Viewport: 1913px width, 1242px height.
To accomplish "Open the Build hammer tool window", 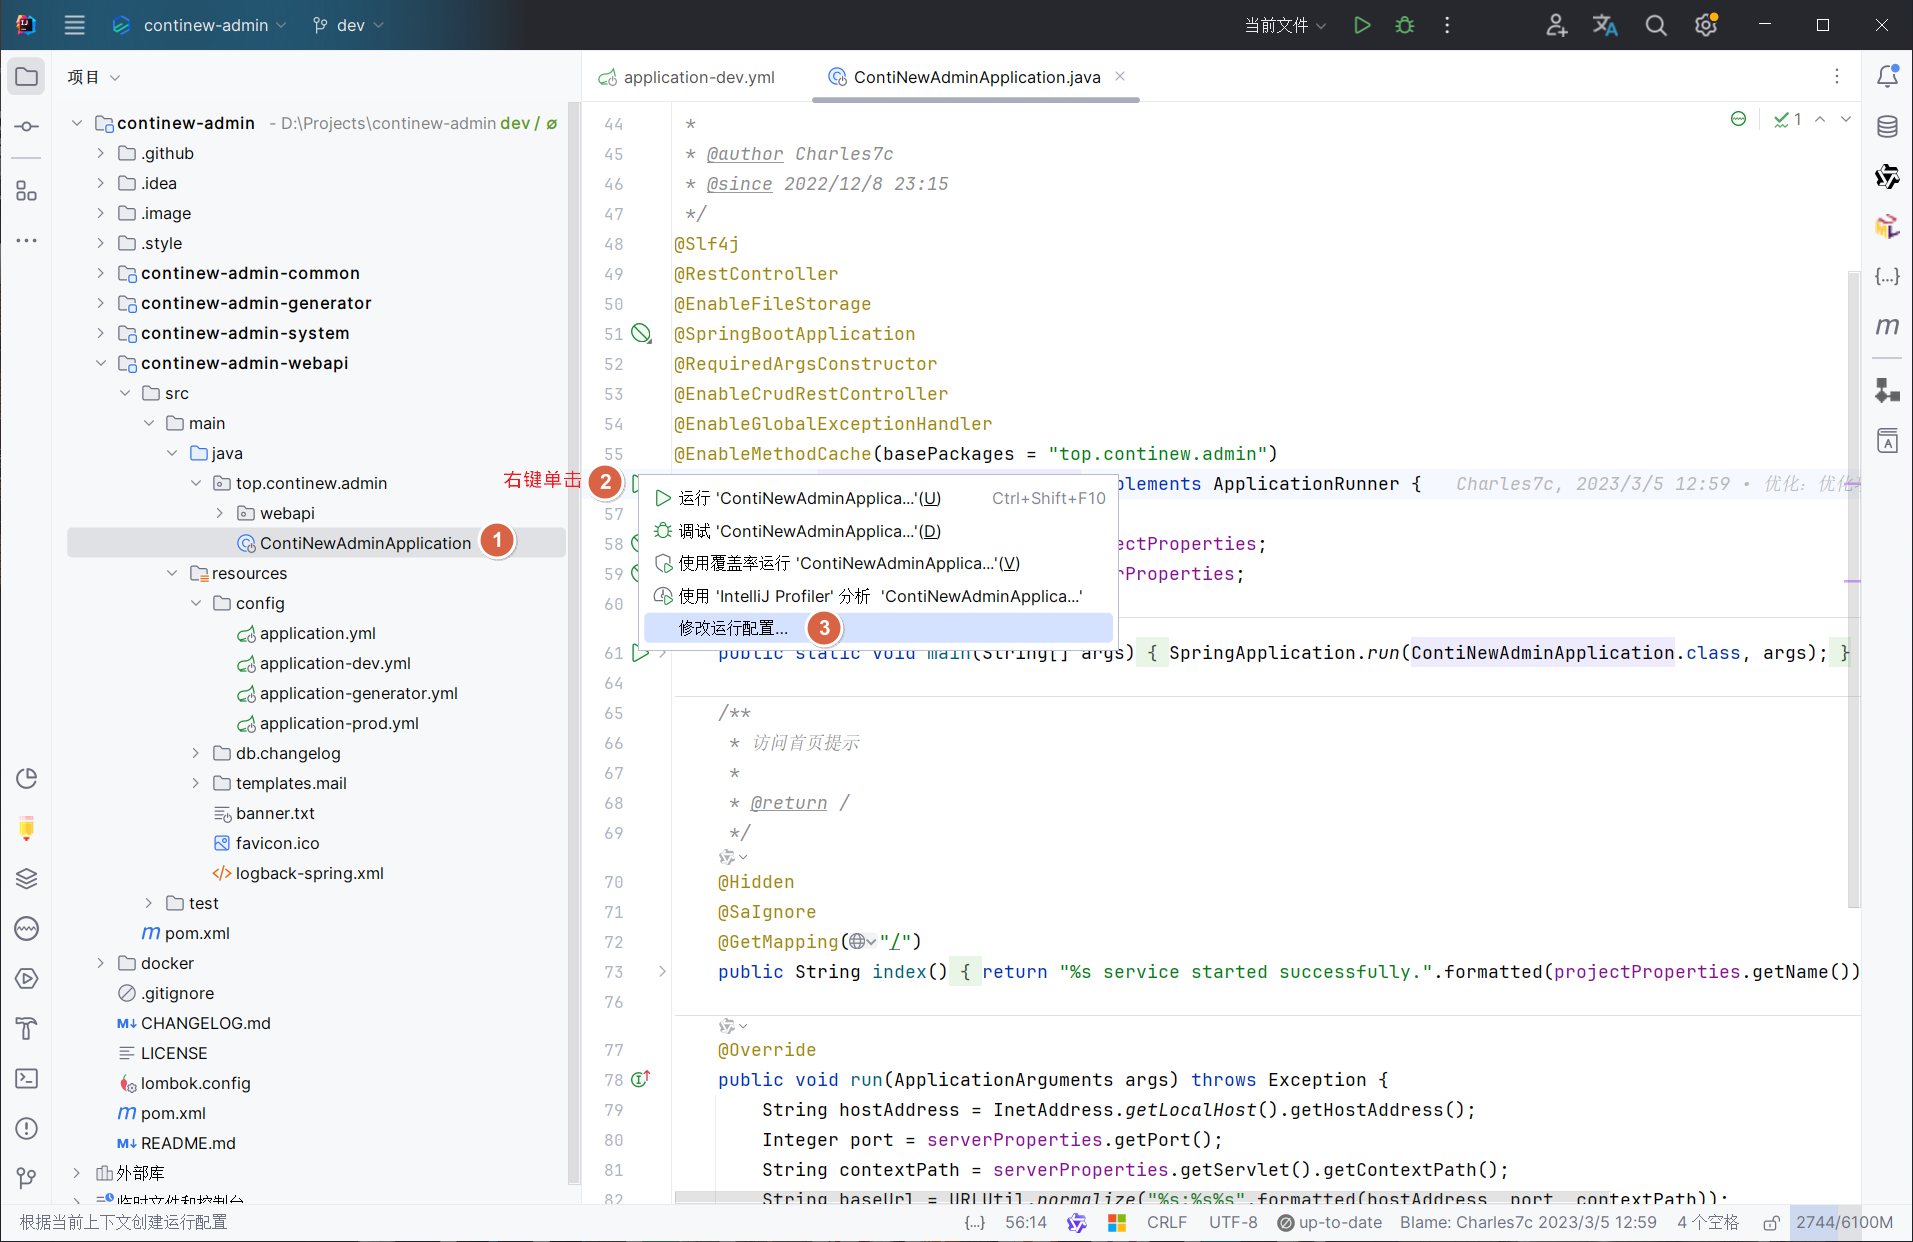I will (x=27, y=1028).
